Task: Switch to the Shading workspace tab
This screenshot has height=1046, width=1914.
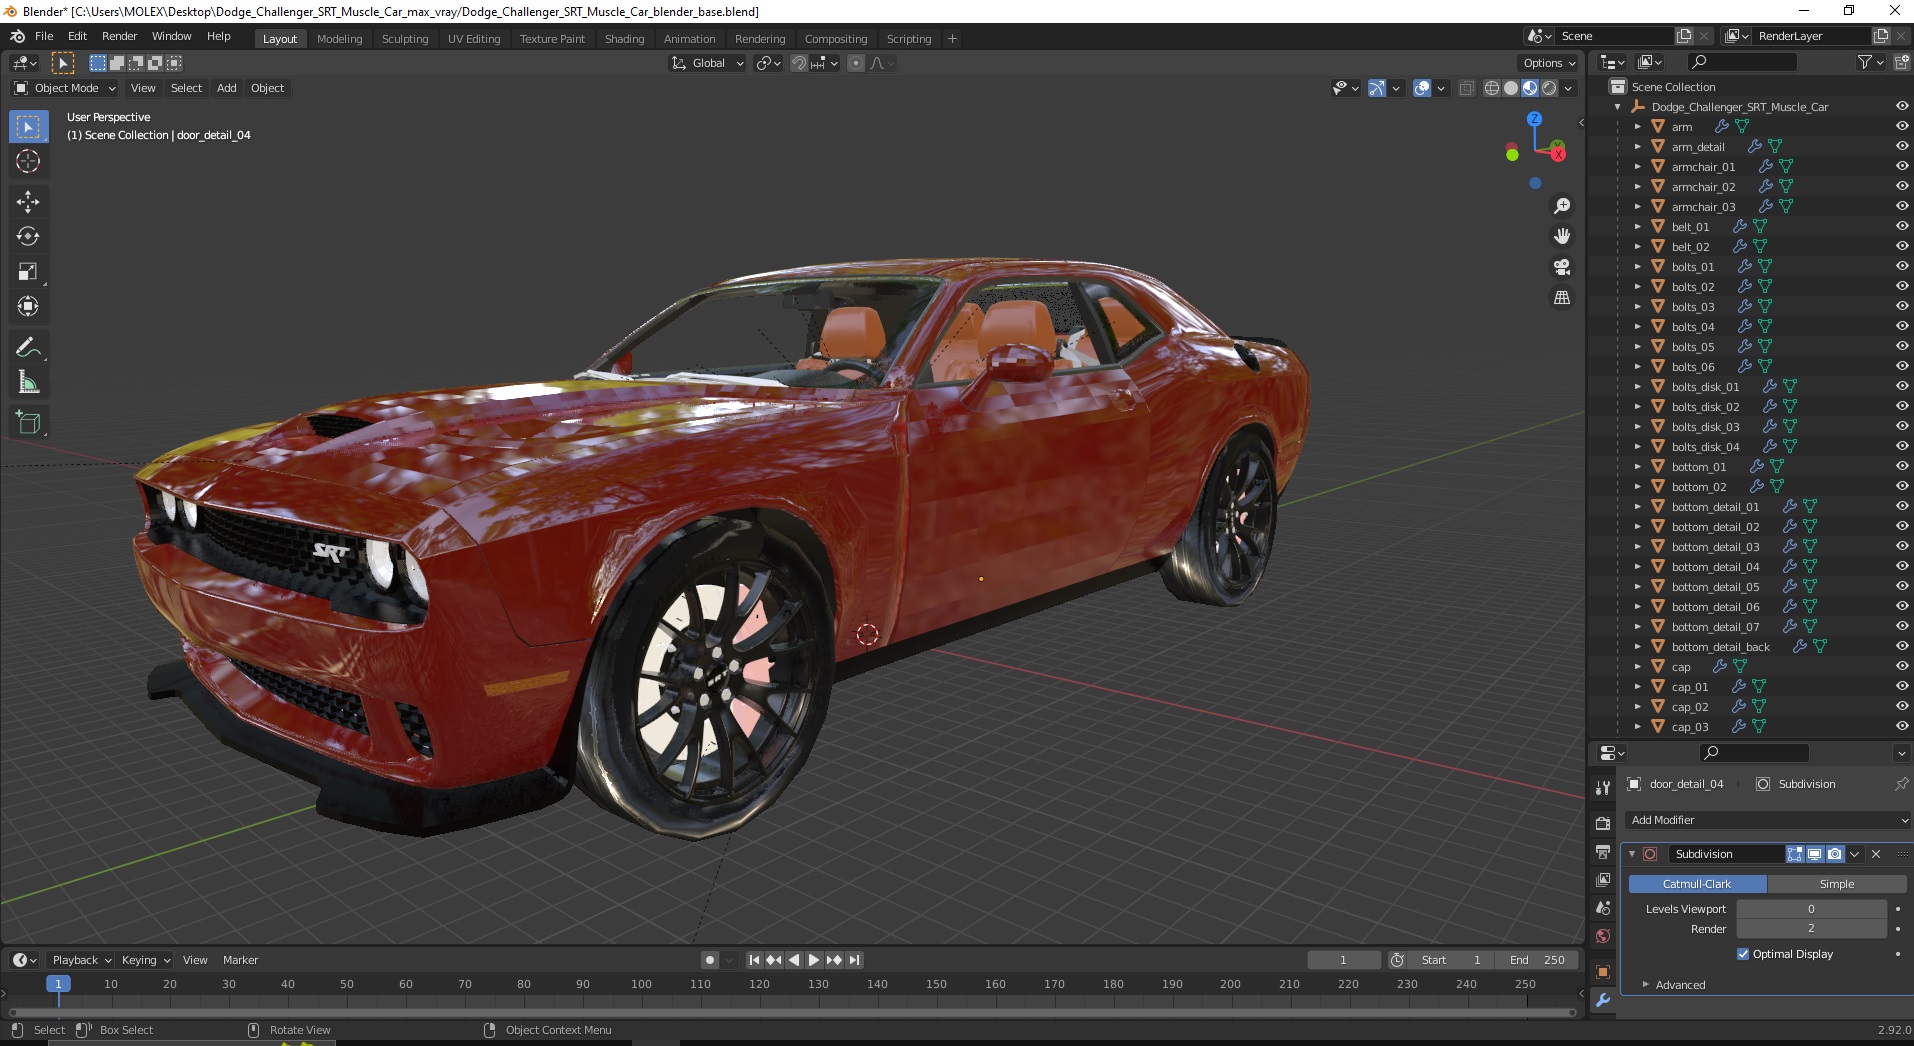Action: click(624, 39)
